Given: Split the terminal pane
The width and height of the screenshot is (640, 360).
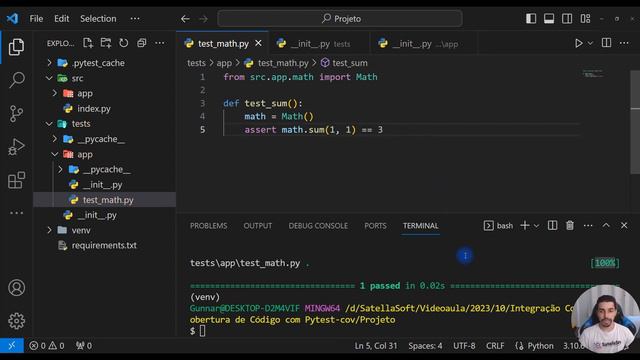Looking at the screenshot, I should coord(552,225).
